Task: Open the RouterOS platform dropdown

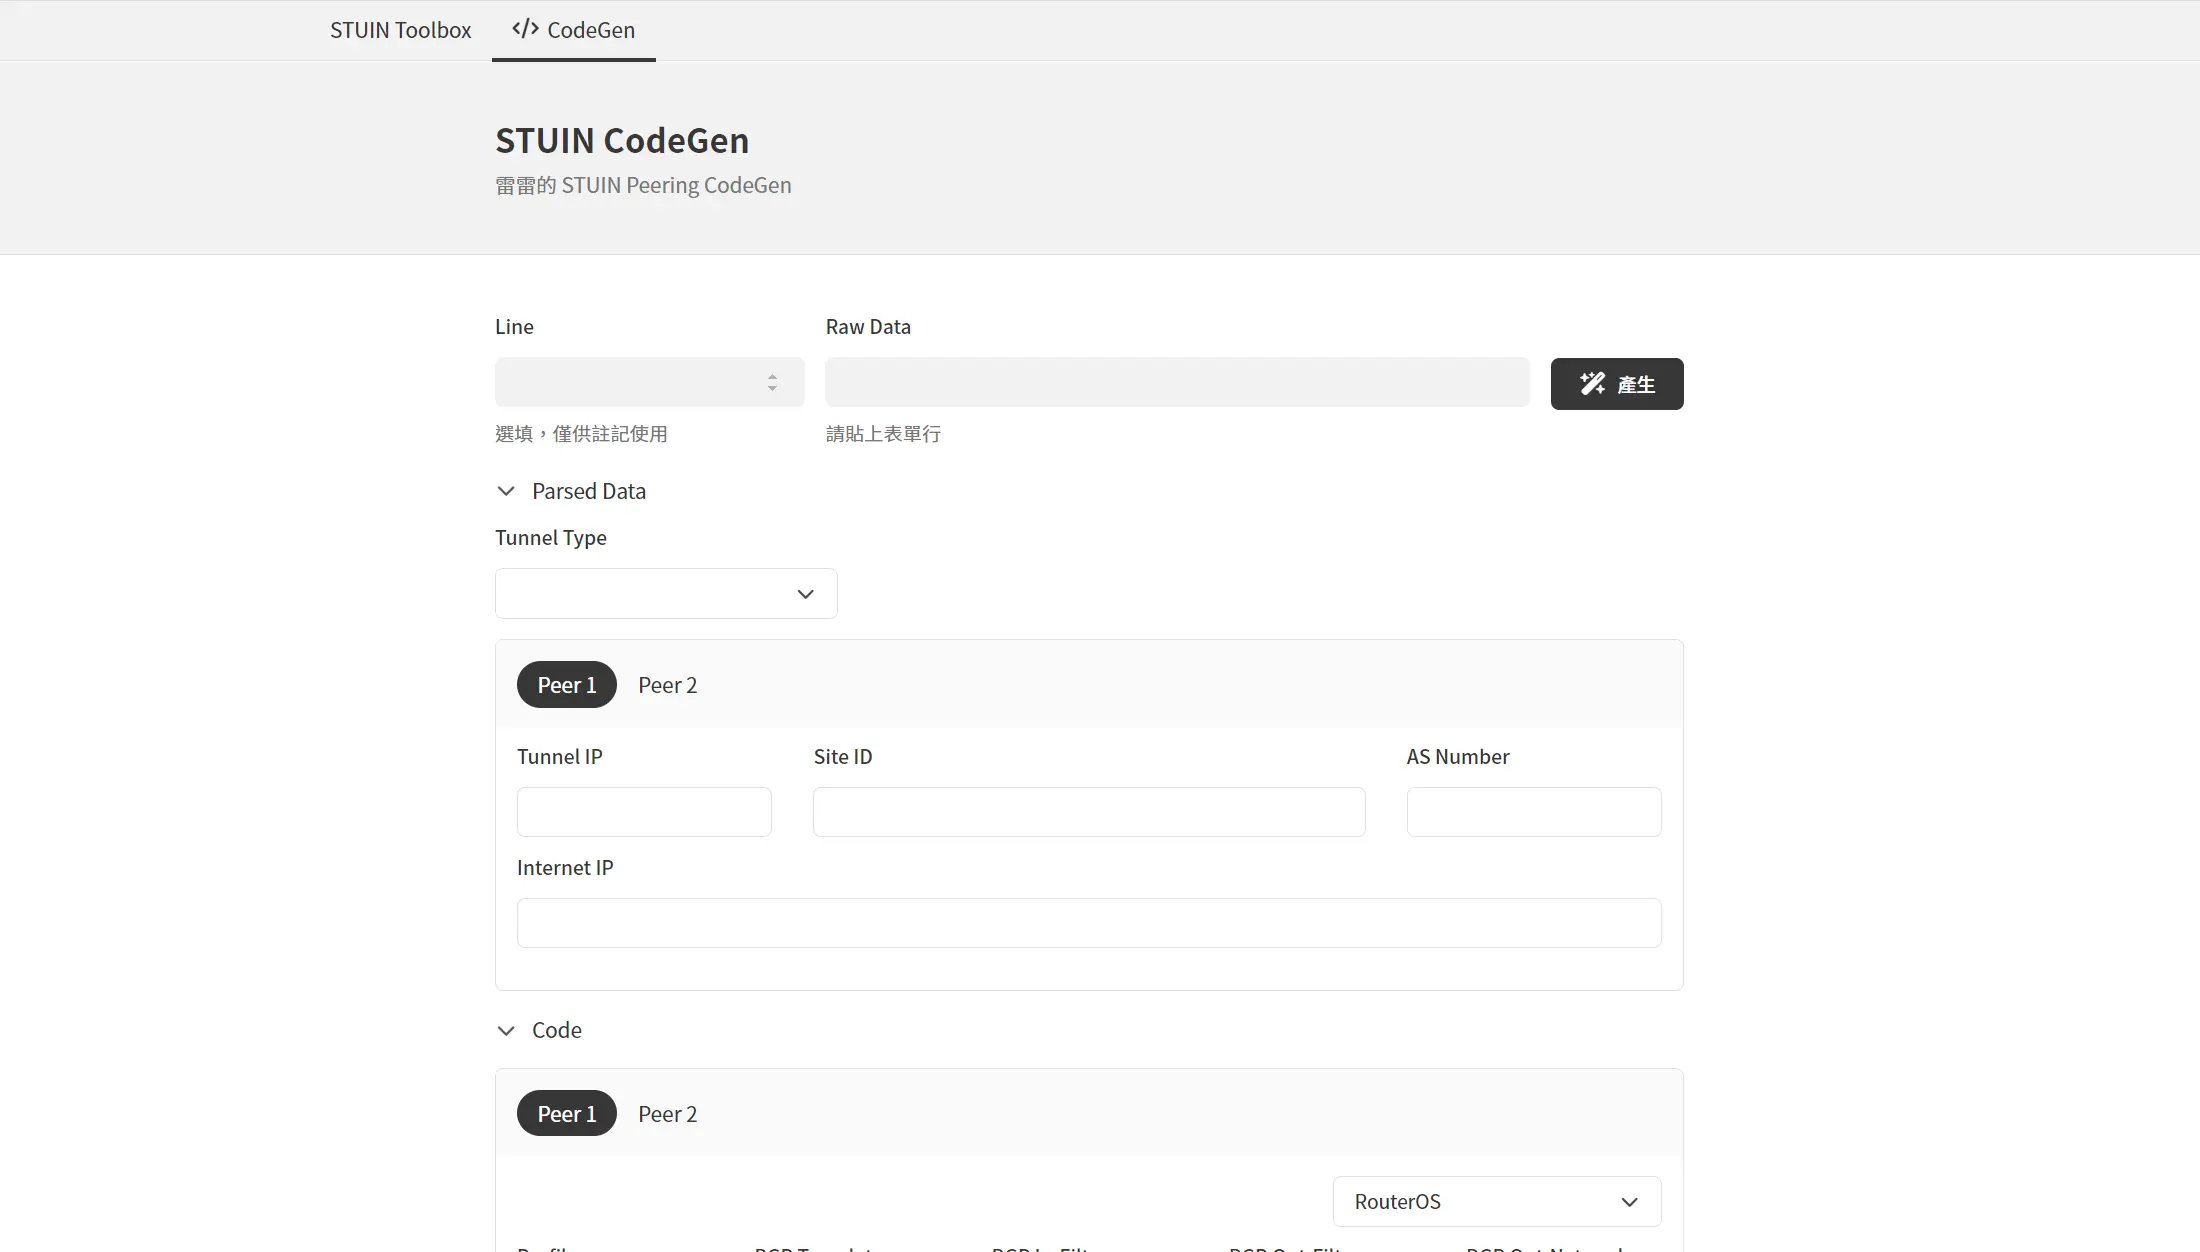Action: [x=1496, y=1202]
